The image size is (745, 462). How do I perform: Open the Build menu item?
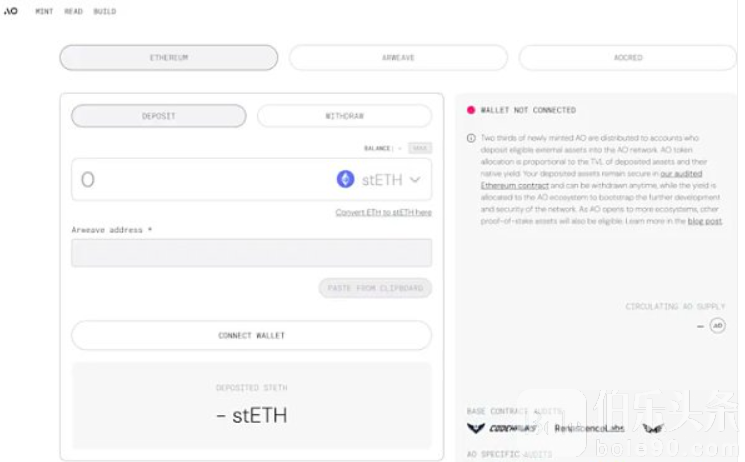105,11
